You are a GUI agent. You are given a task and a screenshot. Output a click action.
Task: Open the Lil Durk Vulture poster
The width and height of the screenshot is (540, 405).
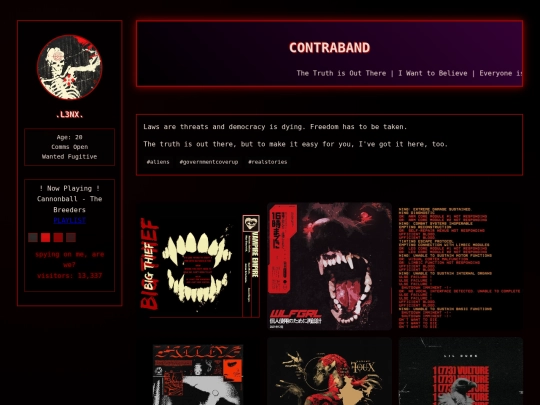click(x=460, y=371)
